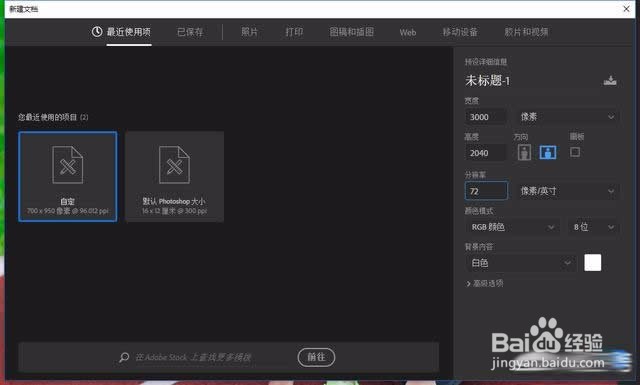Click the resolution field showing 72
Screen dimensions: 640x385
coord(487,191)
